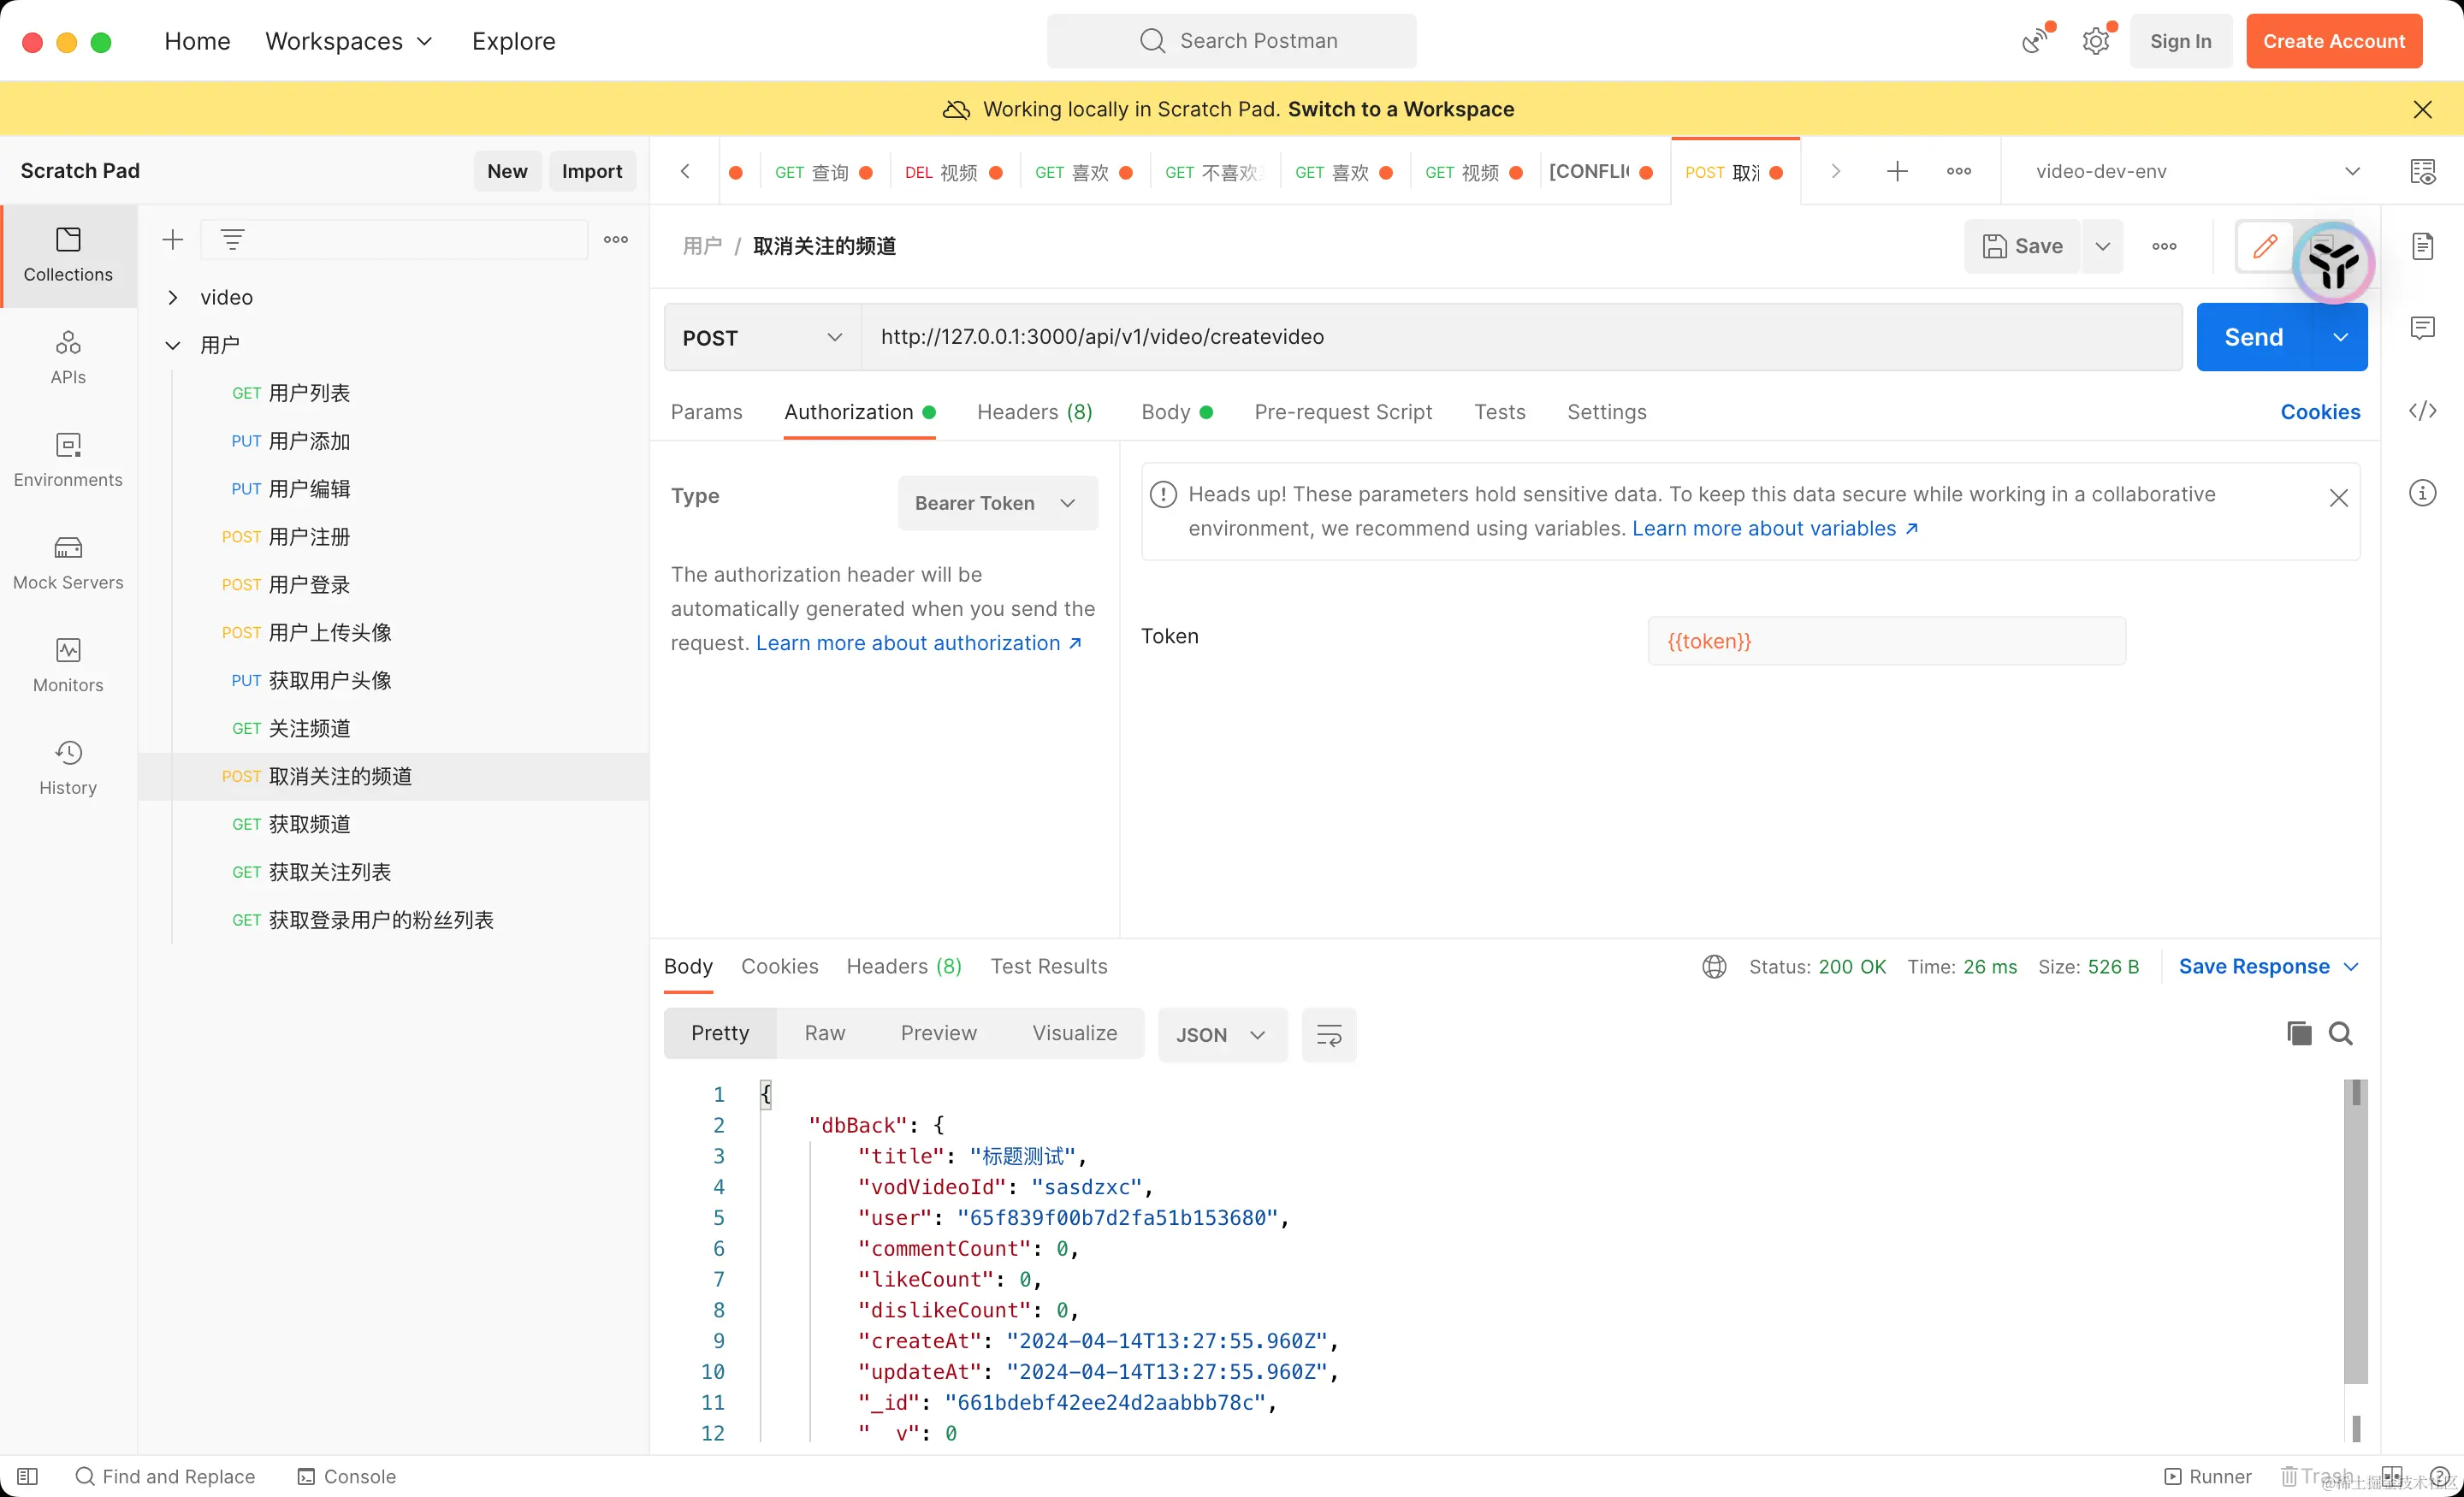Open the Mock Servers sidebar panel
This screenshot has height=1497, width=2464.
tap(68, 562)
